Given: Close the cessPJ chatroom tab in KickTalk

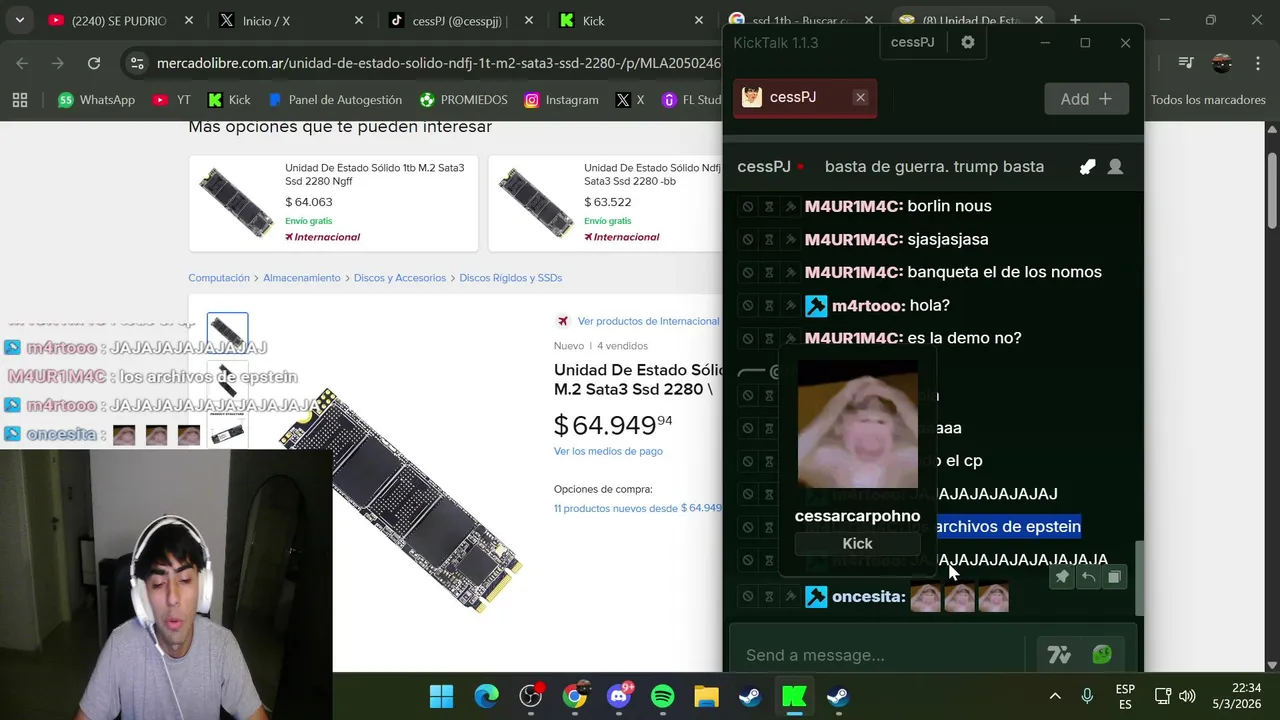Looking at the screenshot, I should tap(860, 97).
